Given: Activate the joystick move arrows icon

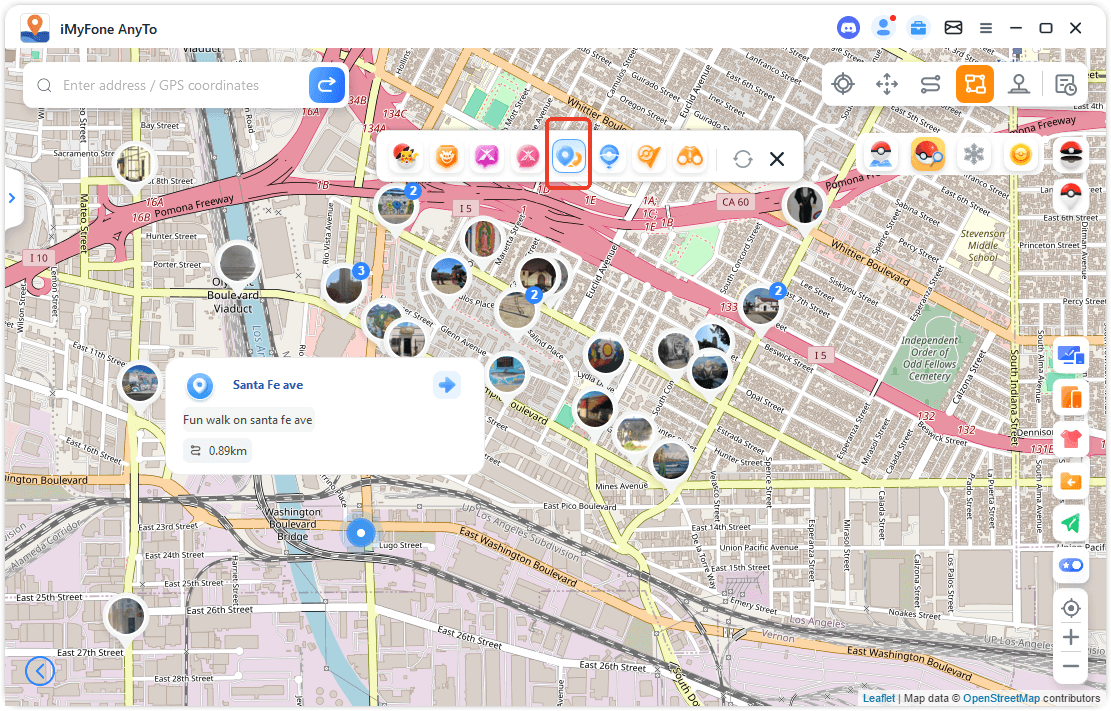Looking at the screenshot, I should pyautogui.click(x=887, y=84).
